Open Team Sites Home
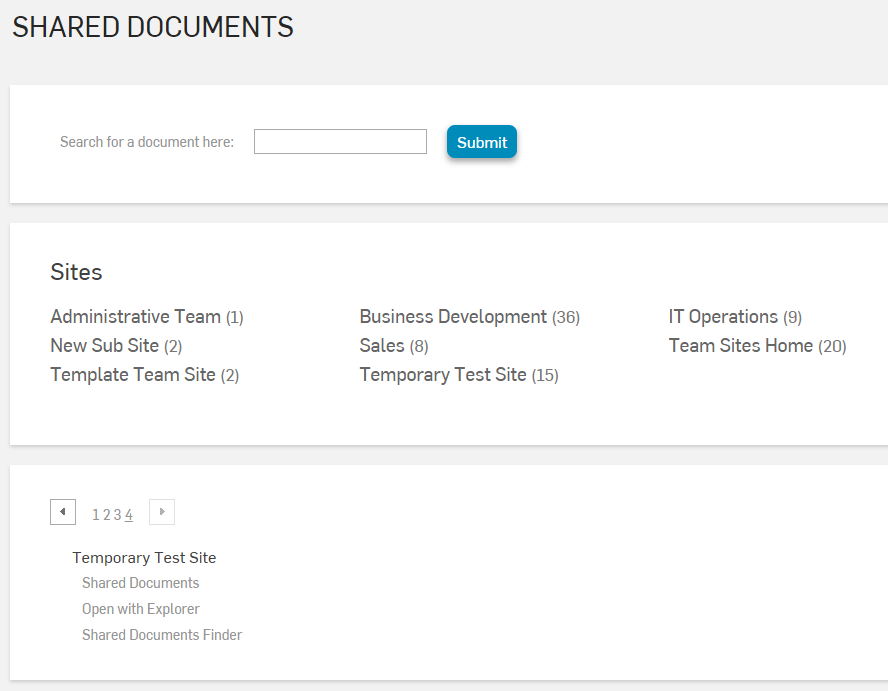This screenshot has width=888, height=691. (740, 345)
